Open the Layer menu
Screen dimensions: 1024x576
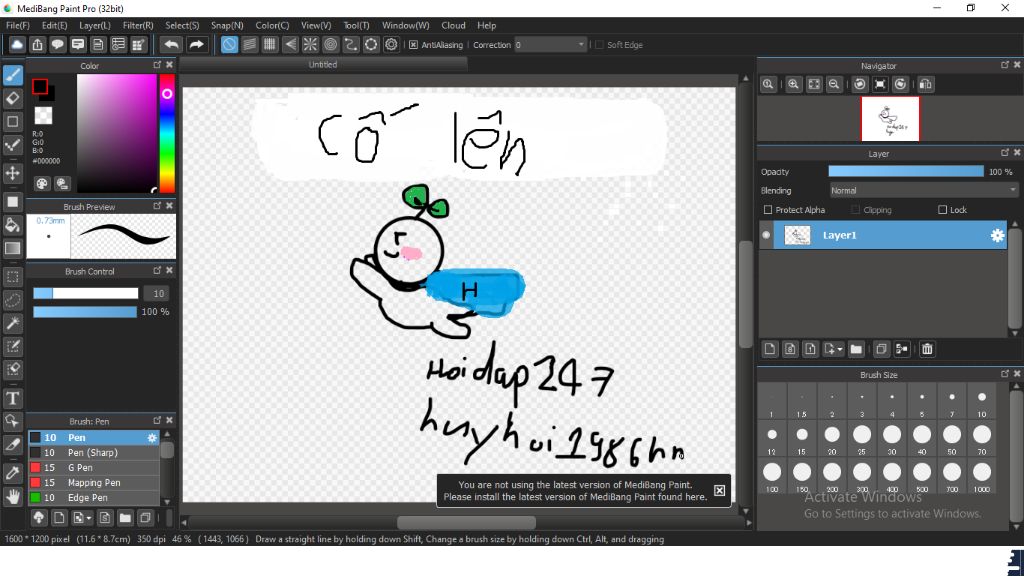pyautogui.click(x=95, y=25)
